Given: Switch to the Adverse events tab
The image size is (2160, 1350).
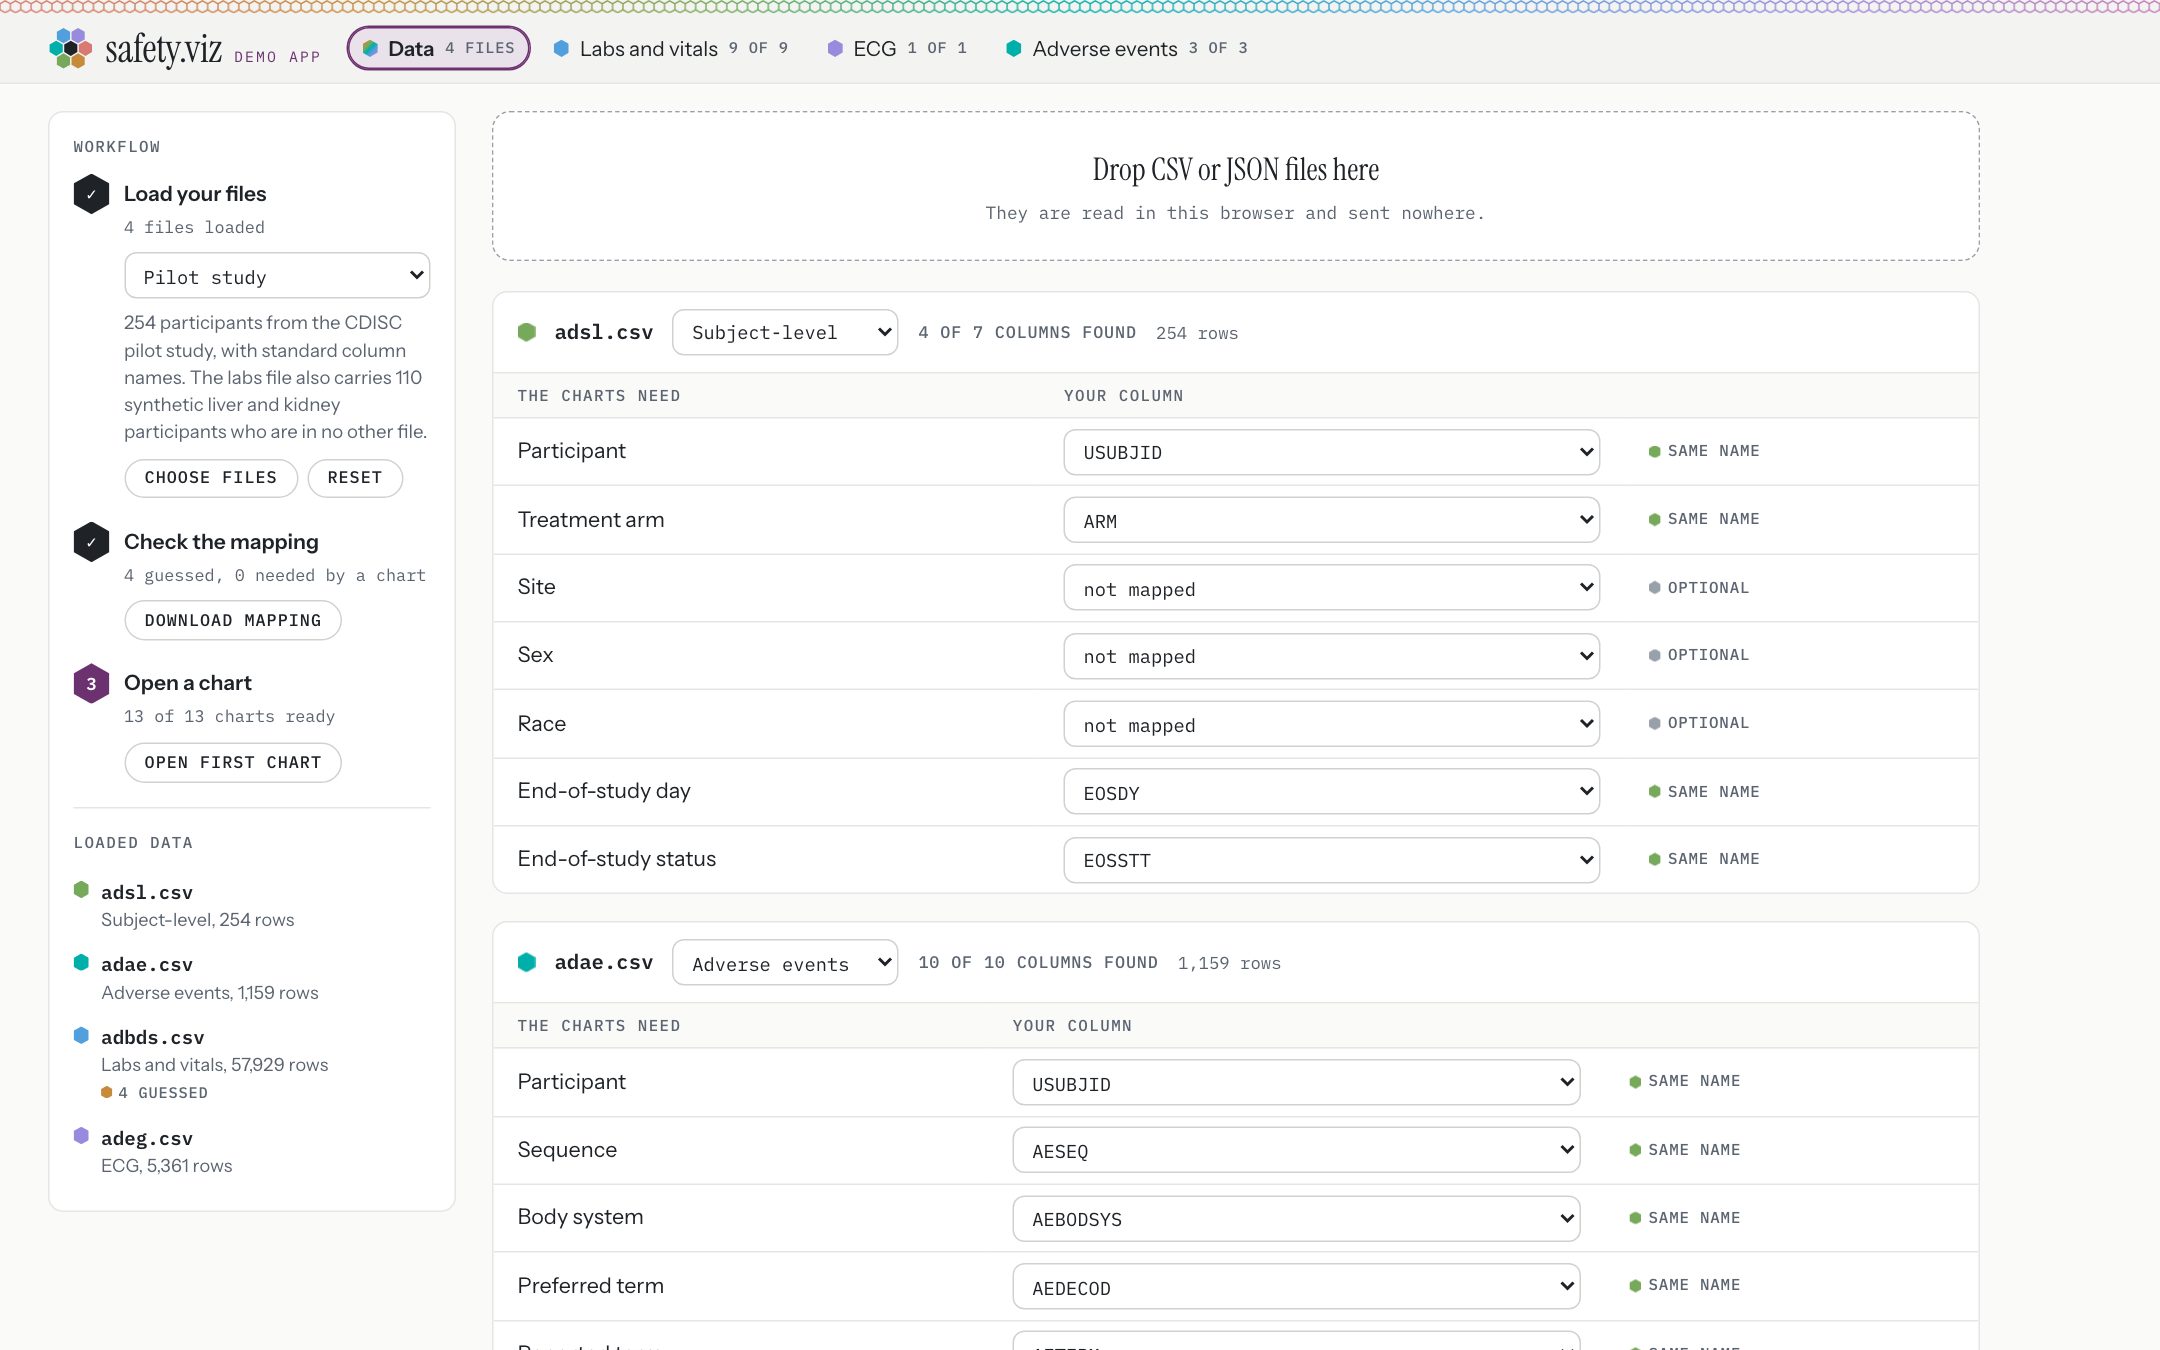Looking at the screenshot, I should (x=1127, y=48).
